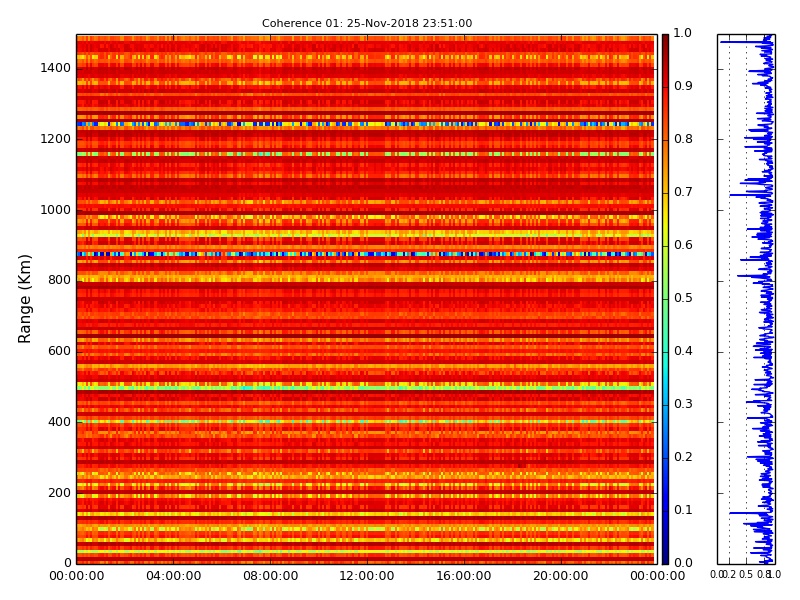The height and width of the screenshot is (600, 800).
Task: Click the colorbar's 0.9 label
Action: tap(683, 86)
